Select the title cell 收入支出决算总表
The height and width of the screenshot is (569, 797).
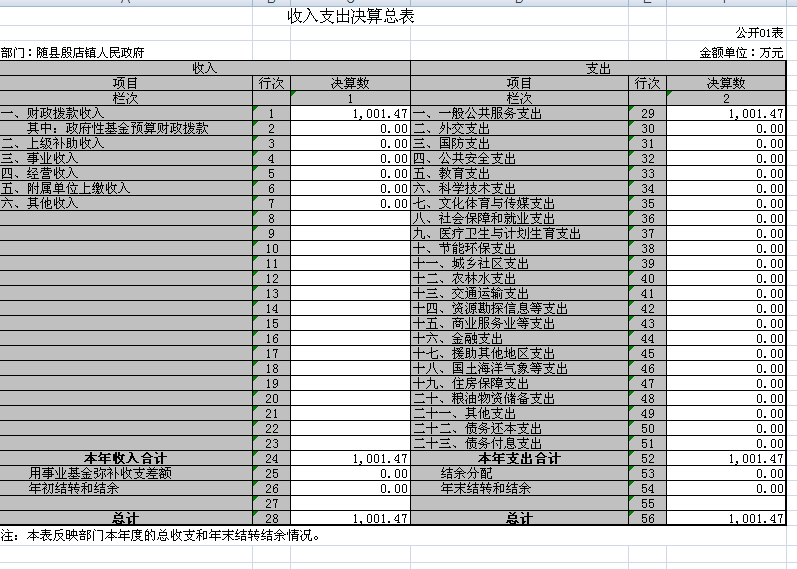(351, 16)
